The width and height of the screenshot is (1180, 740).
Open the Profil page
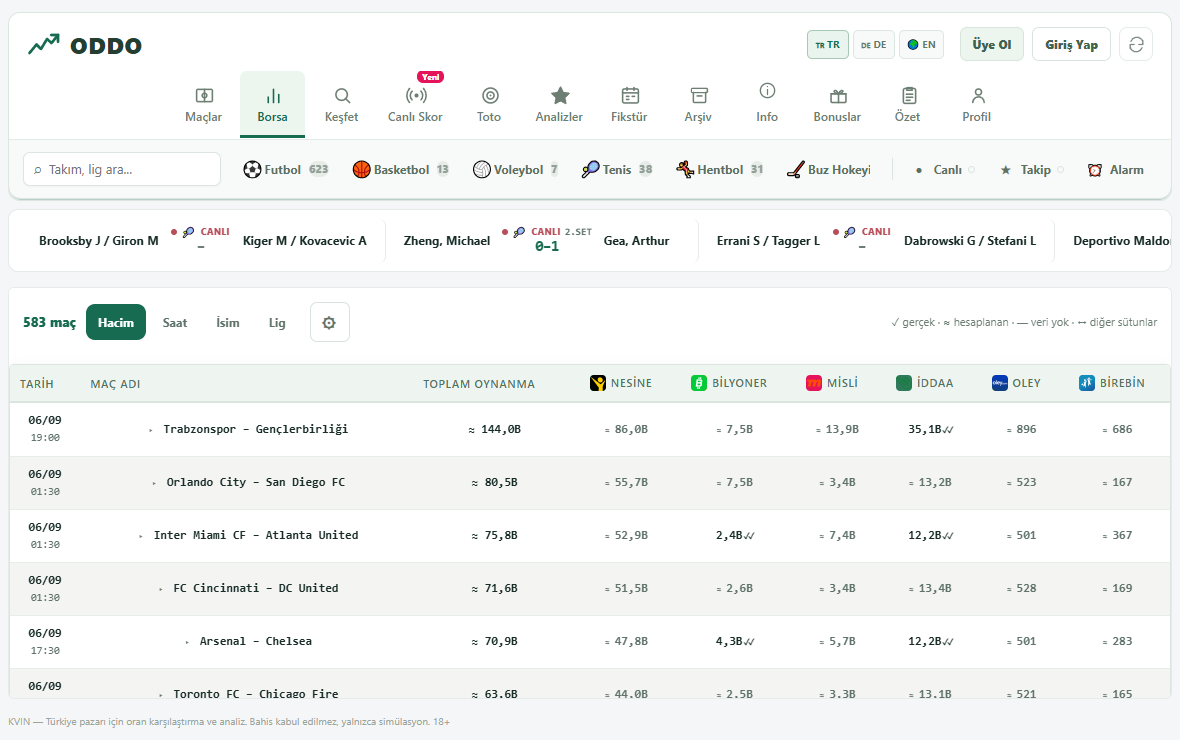coord(977,105)
